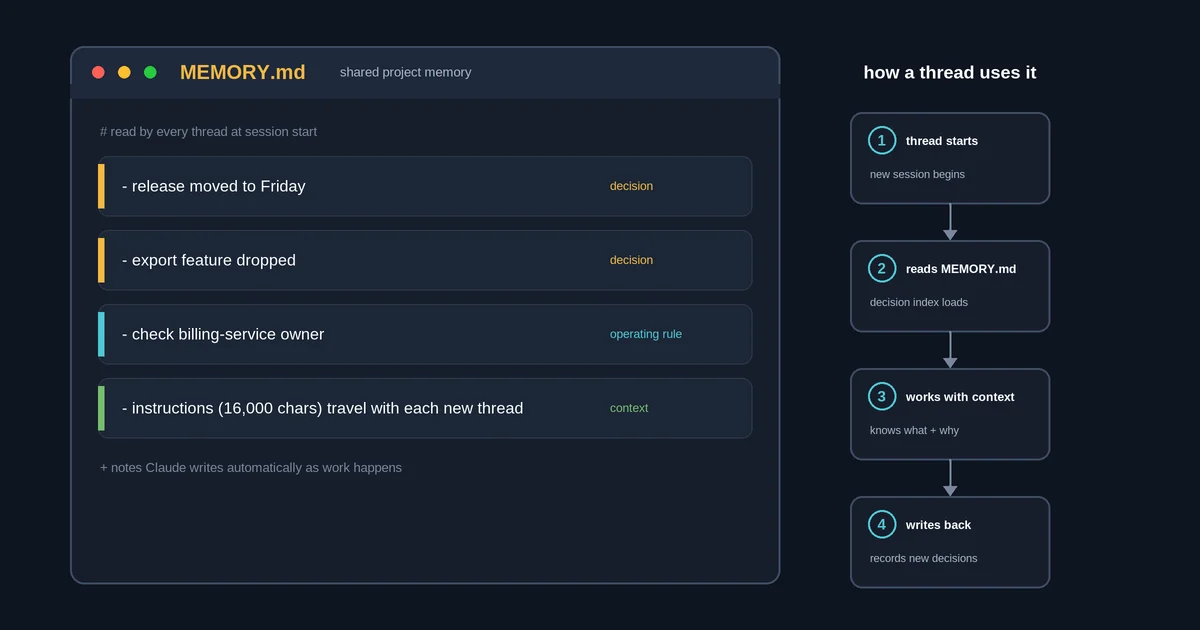Select the instructions 16,000 chars entry
This screenshot has height=630, width=1200.
tap(425, 408)
